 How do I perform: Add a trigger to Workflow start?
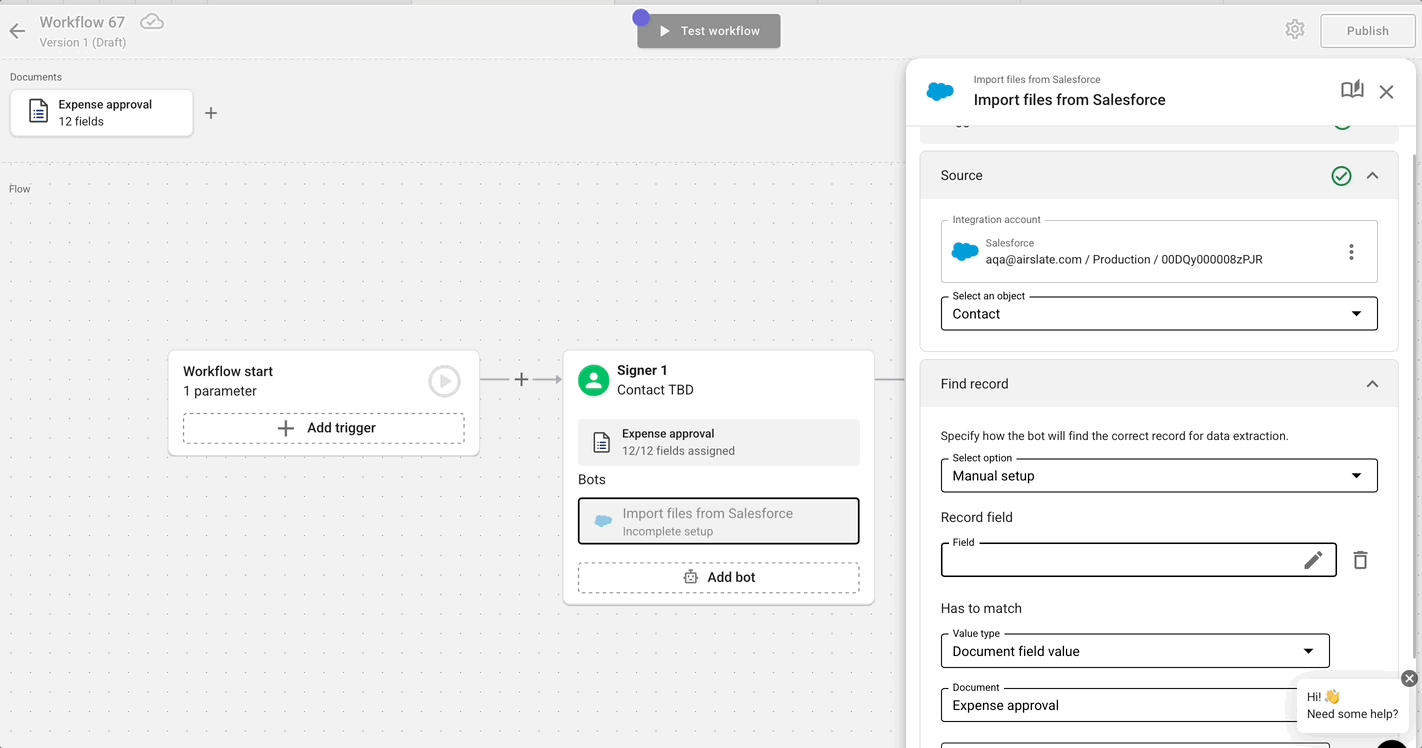(x=323, y=428)
